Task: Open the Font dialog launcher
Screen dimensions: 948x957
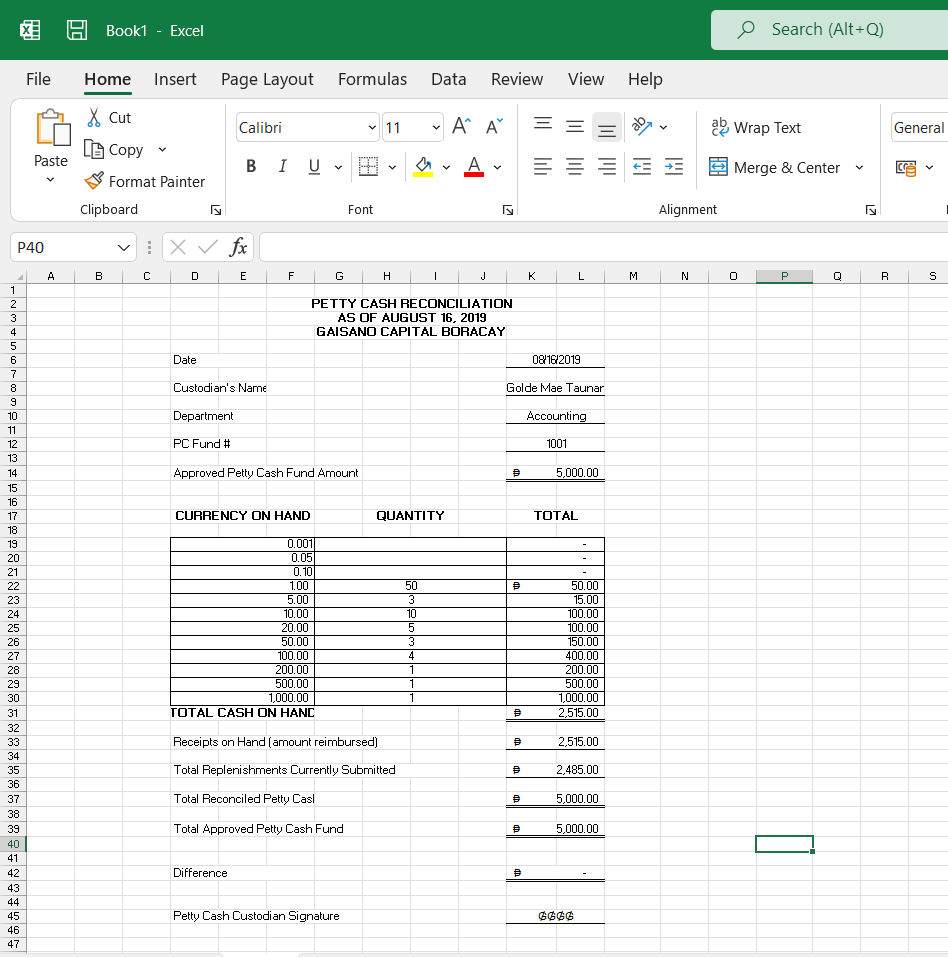Action: coord(507,210)
